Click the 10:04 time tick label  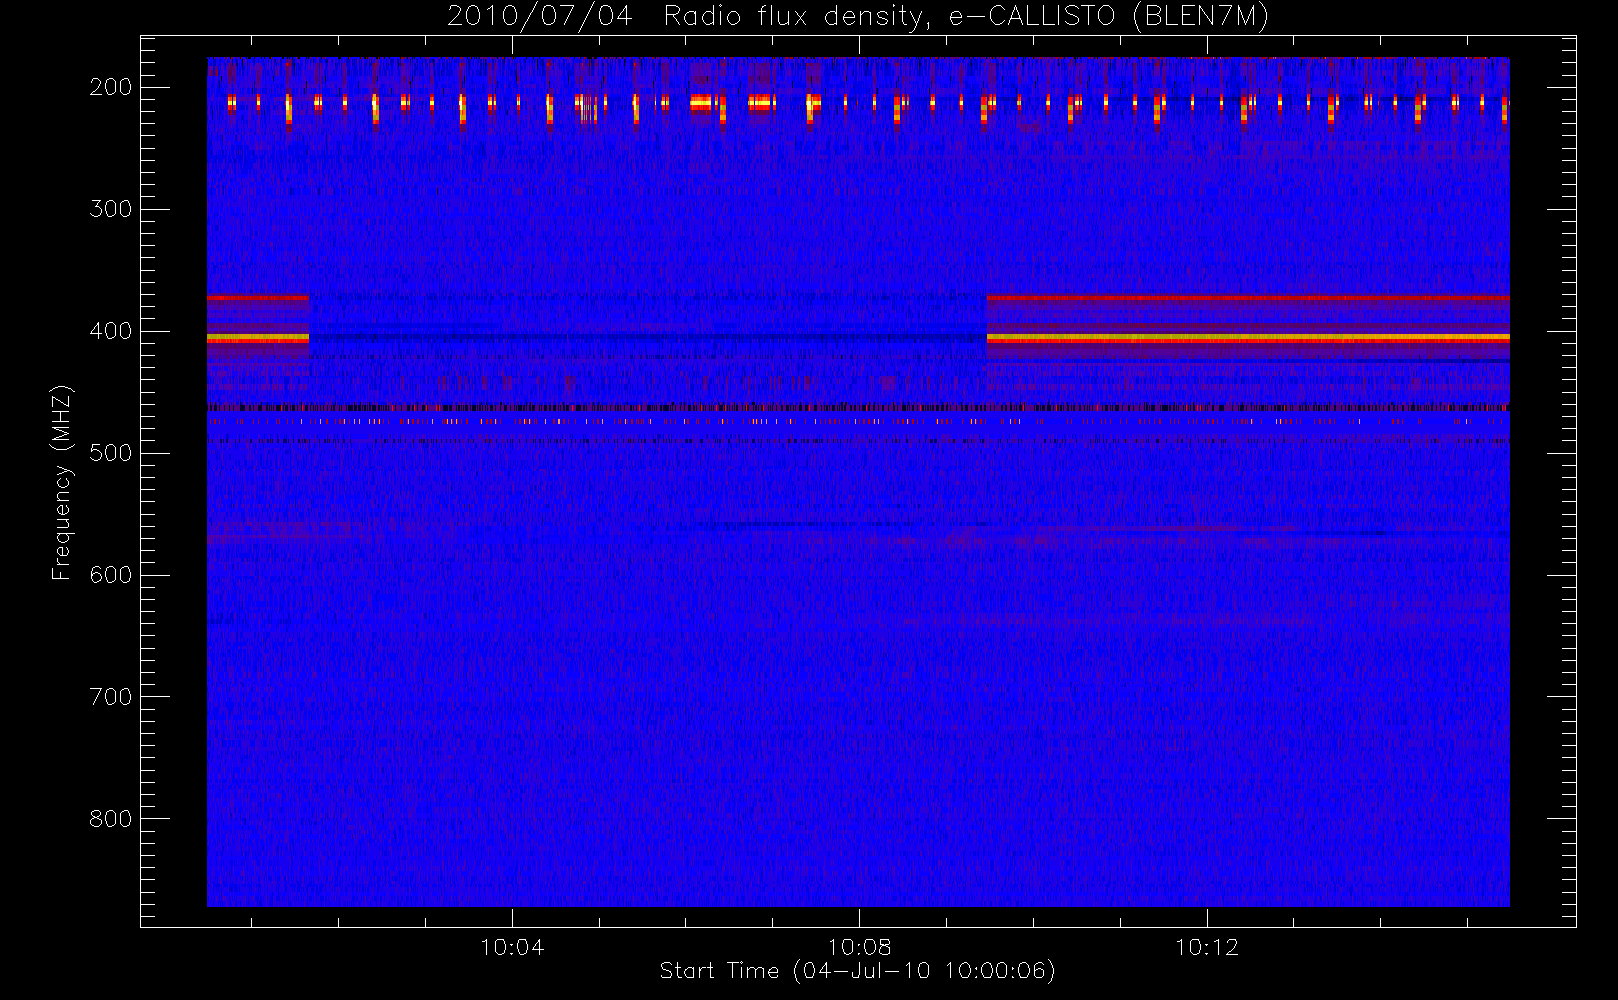[x=512, y=947]
